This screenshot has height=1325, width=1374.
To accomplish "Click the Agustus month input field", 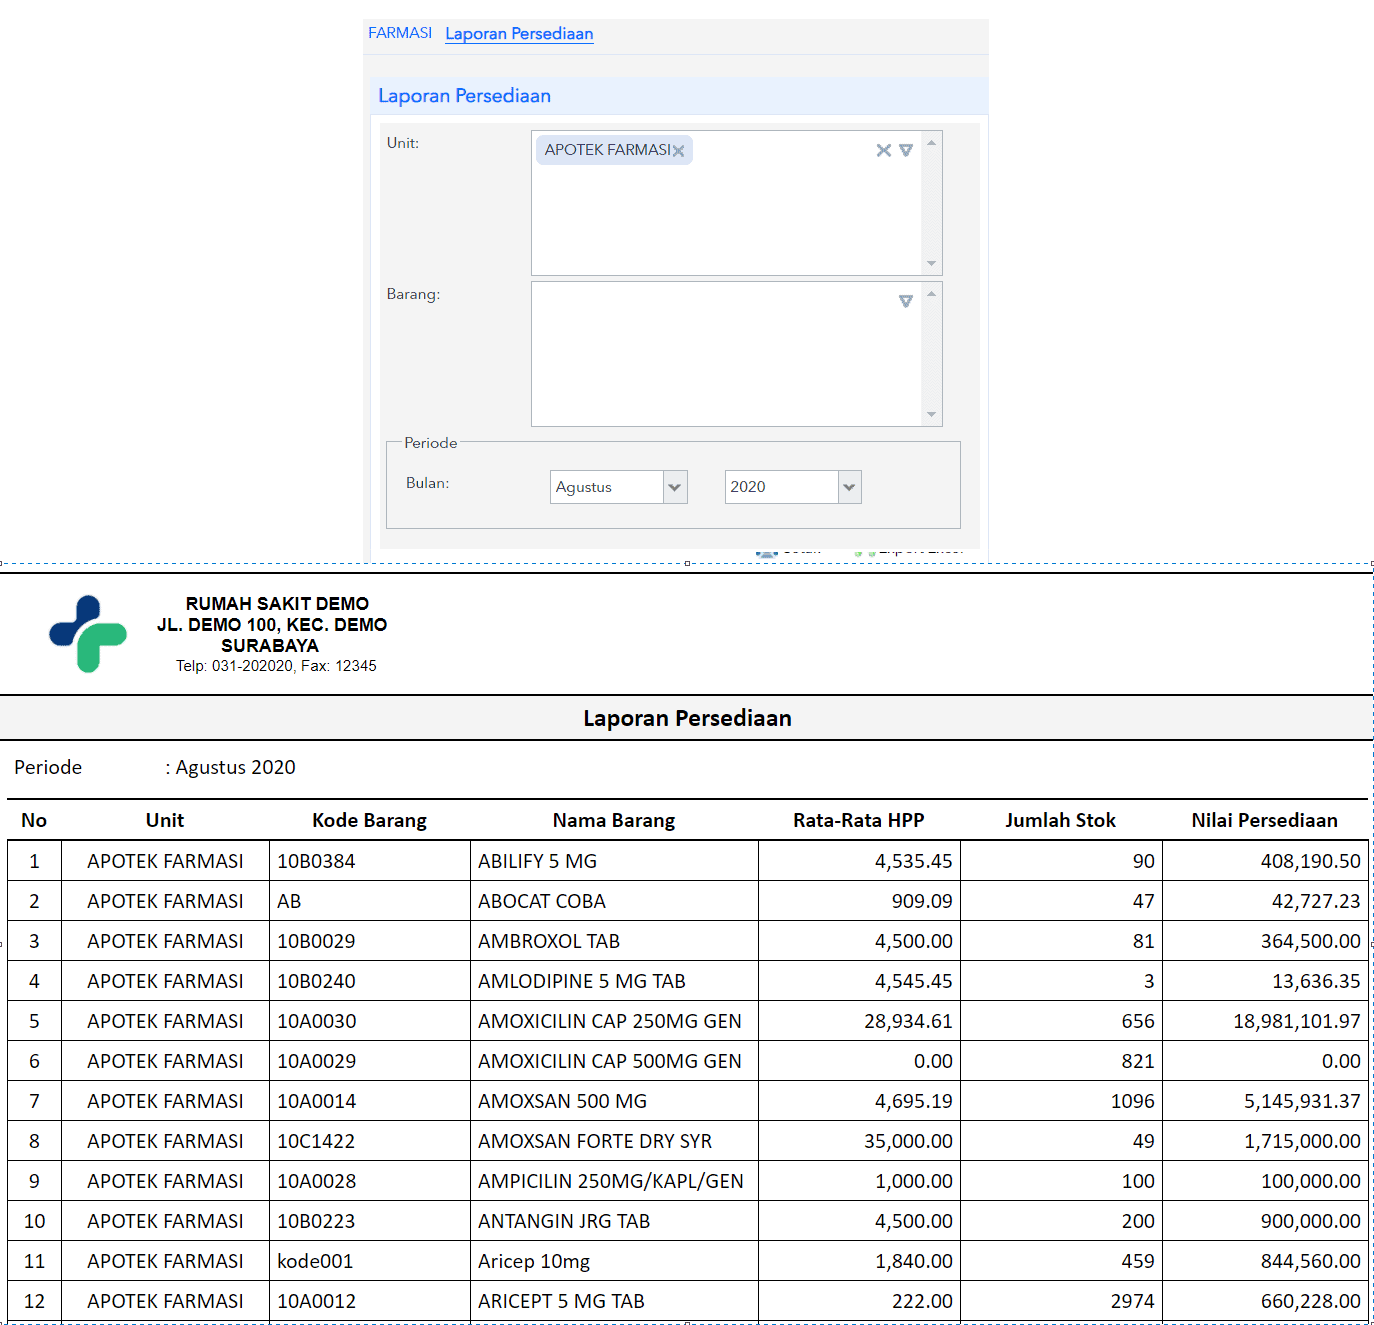I will click(607, 487).
